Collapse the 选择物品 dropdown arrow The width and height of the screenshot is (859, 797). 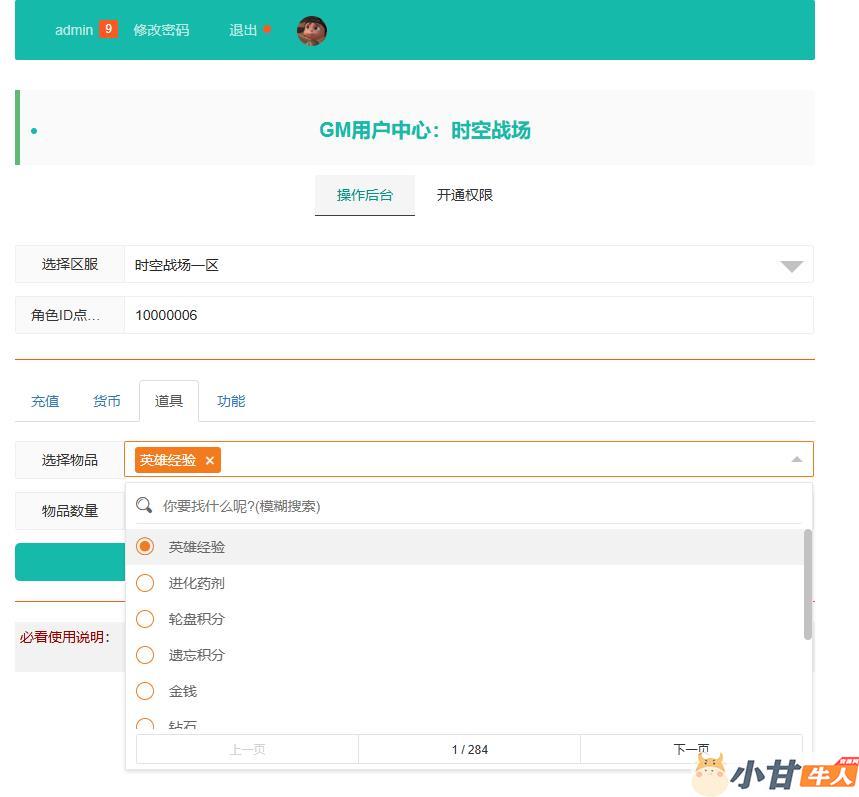coord(797,460)
